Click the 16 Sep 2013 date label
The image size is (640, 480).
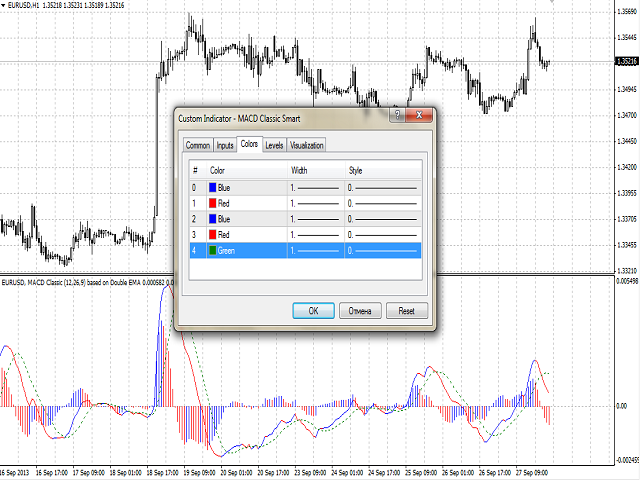click(15, 473)
